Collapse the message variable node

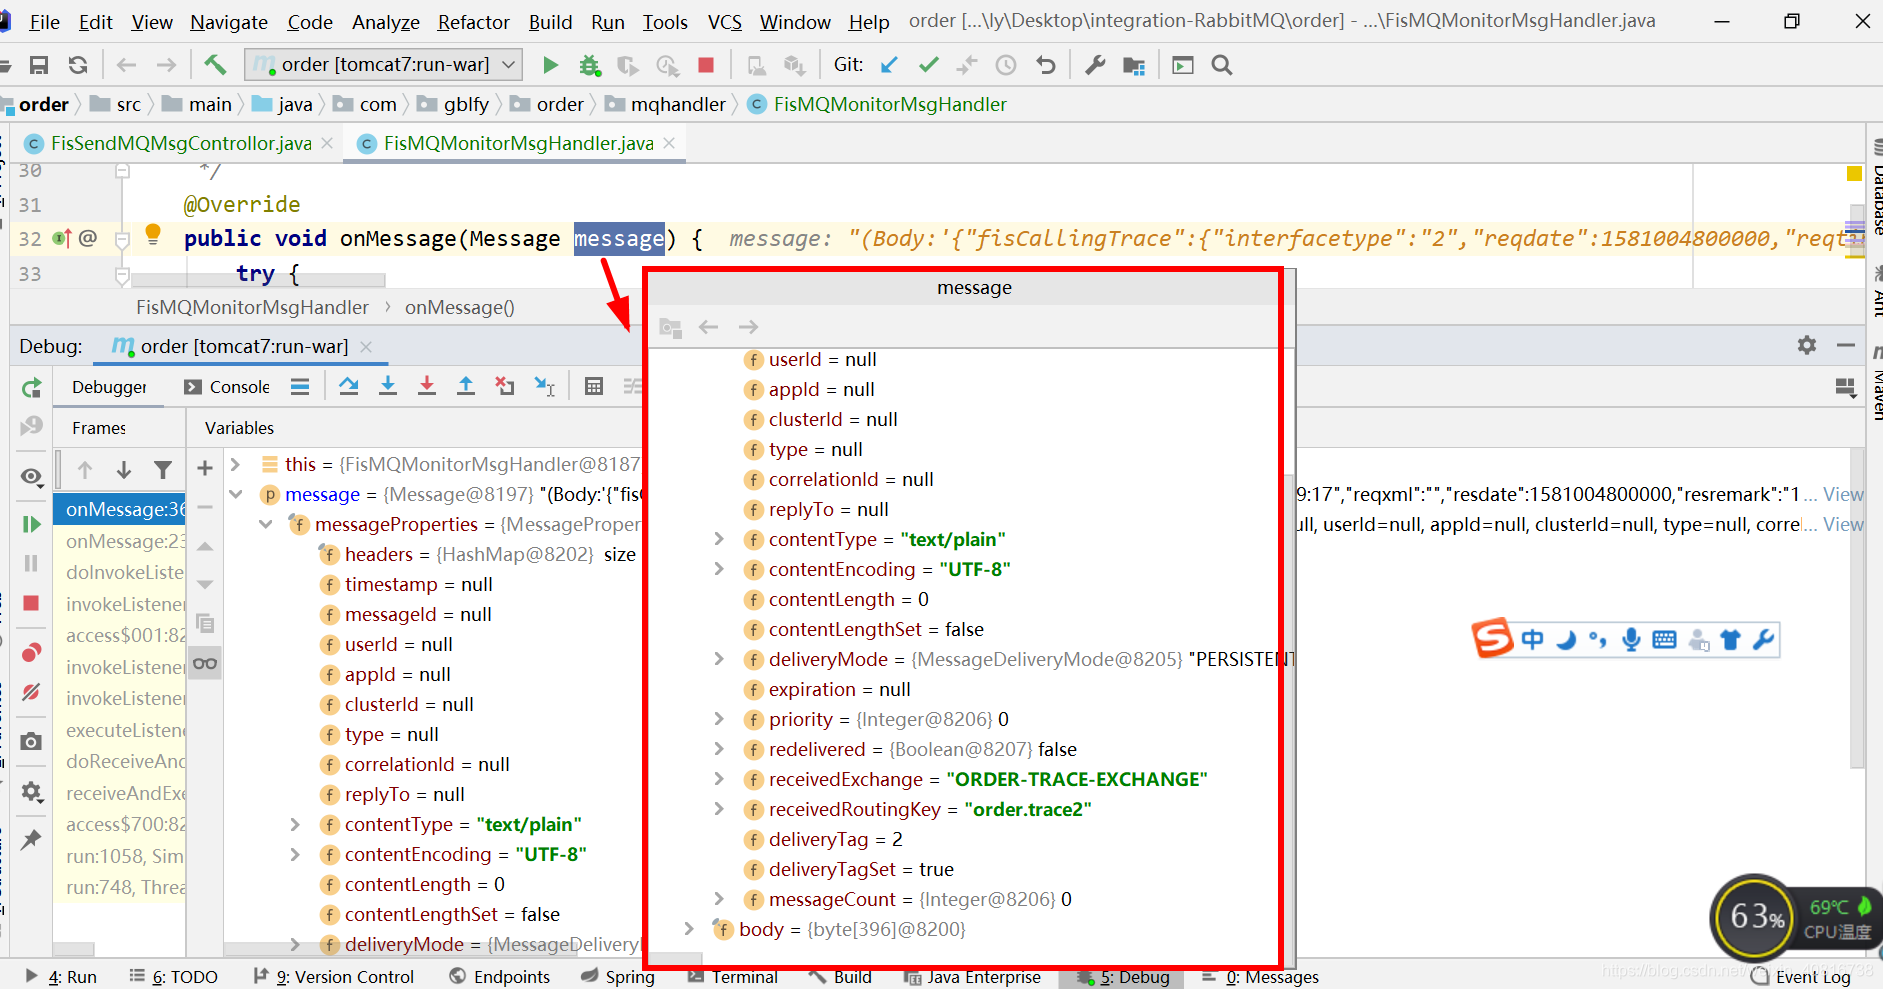[x=236, y=494]
